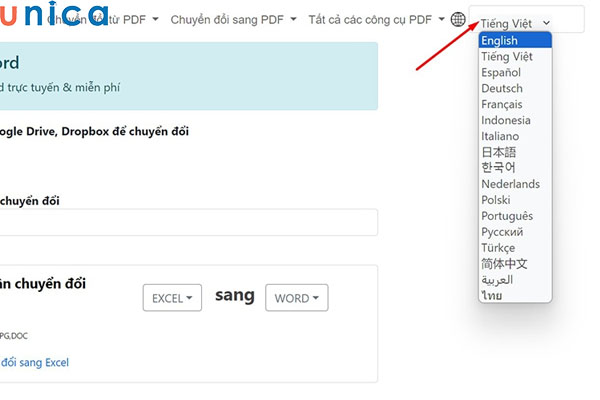Select Deutsch language option
This screenshot has width=600, height=400.
click(515, 89)
